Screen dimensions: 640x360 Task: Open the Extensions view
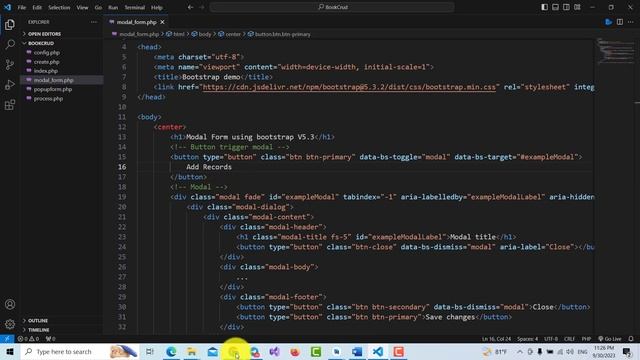(10, 105)
